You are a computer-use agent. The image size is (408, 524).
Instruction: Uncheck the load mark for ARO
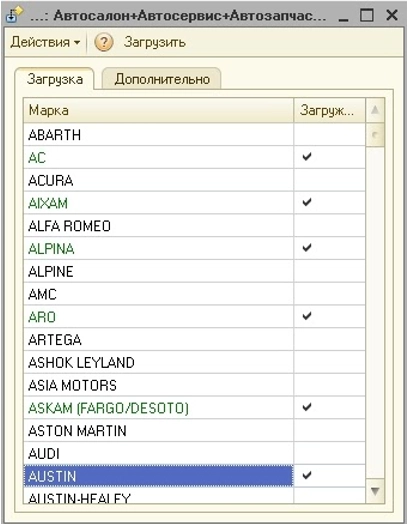(x=307, y=315)
